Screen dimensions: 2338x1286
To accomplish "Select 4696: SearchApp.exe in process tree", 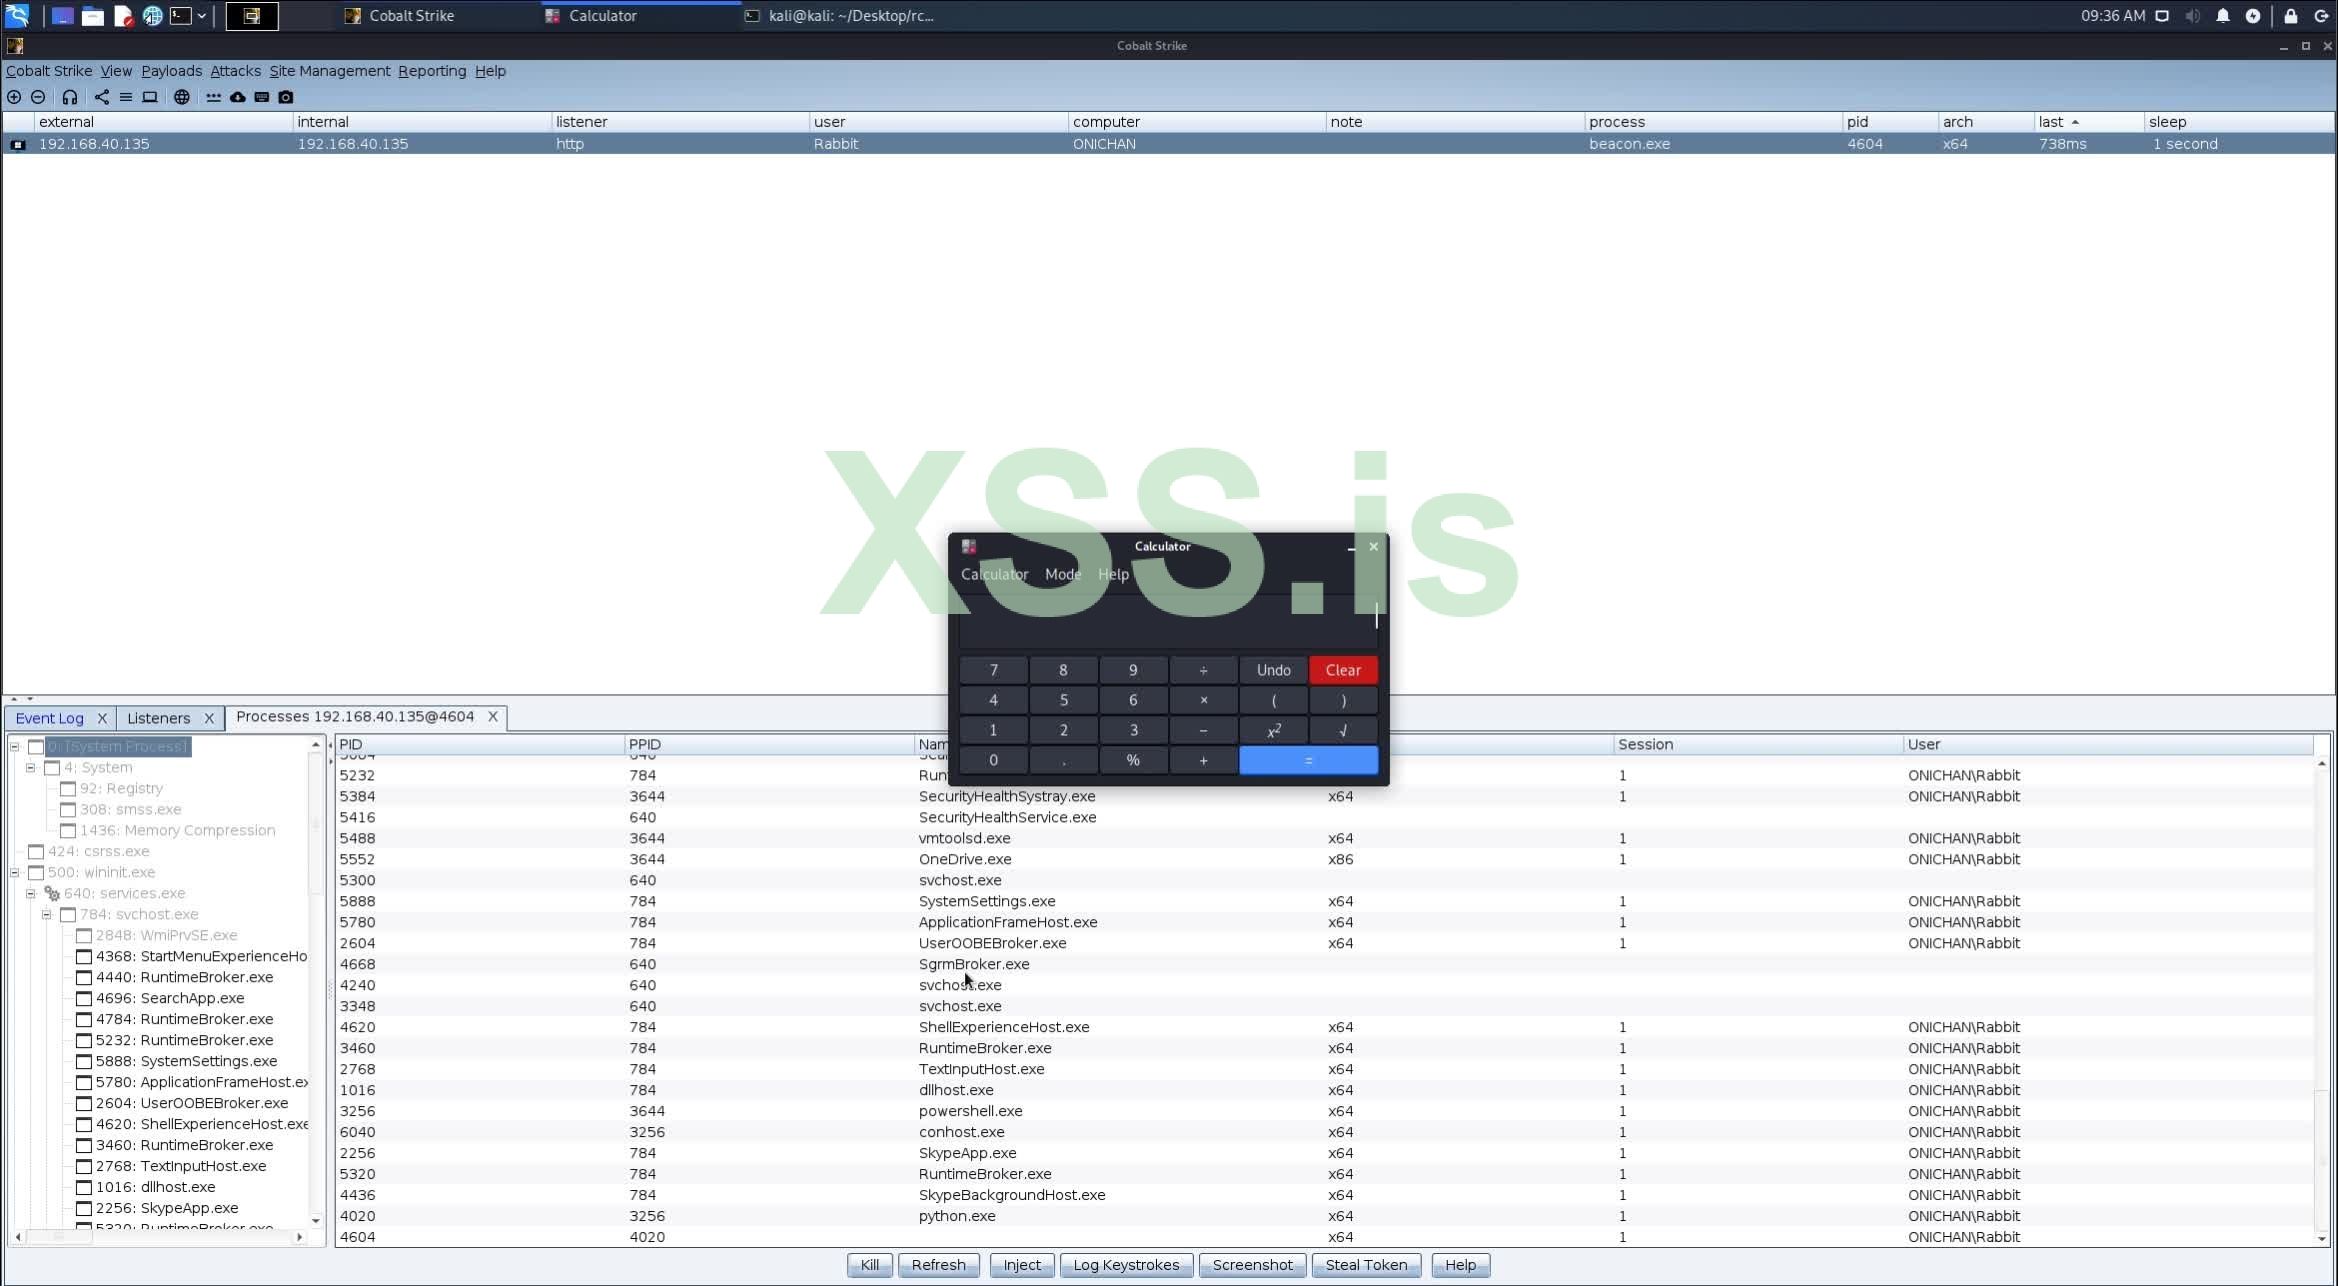I will click(x=191, y=998).
